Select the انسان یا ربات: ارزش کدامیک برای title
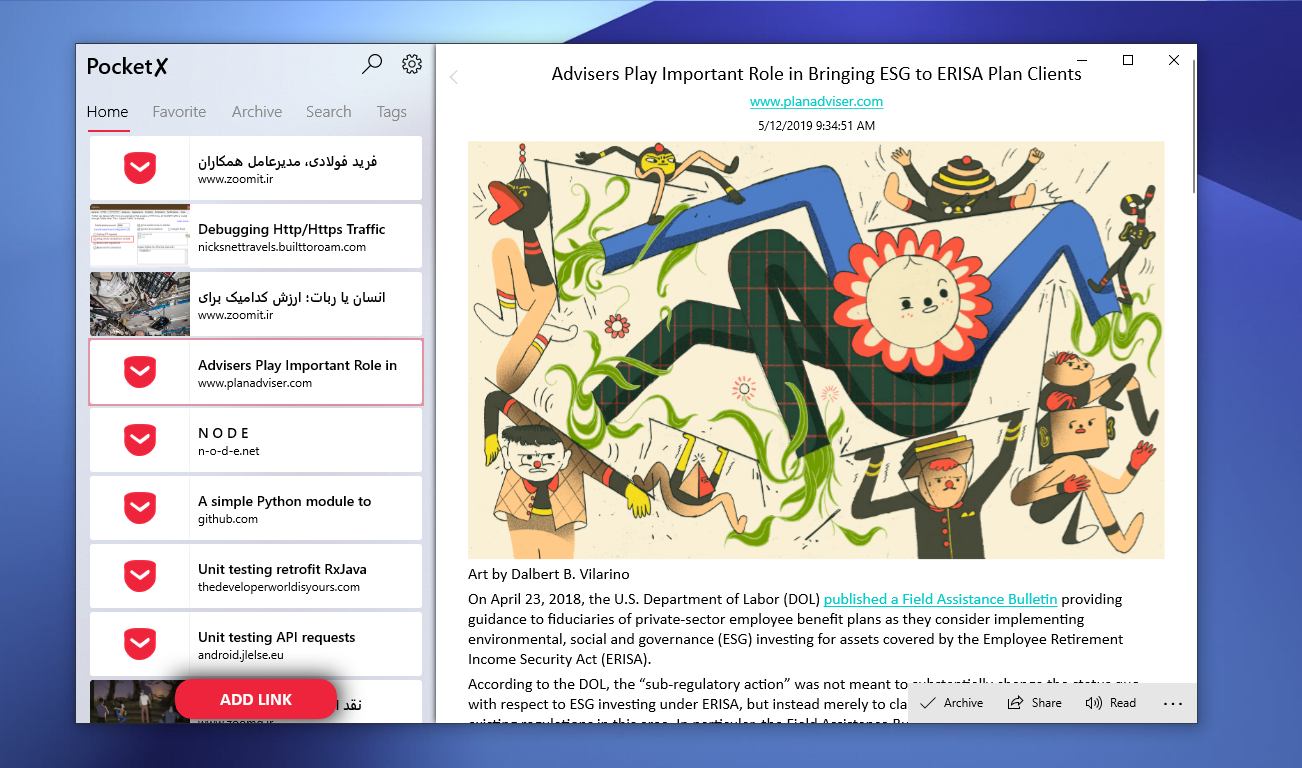 tap(291, 297)
